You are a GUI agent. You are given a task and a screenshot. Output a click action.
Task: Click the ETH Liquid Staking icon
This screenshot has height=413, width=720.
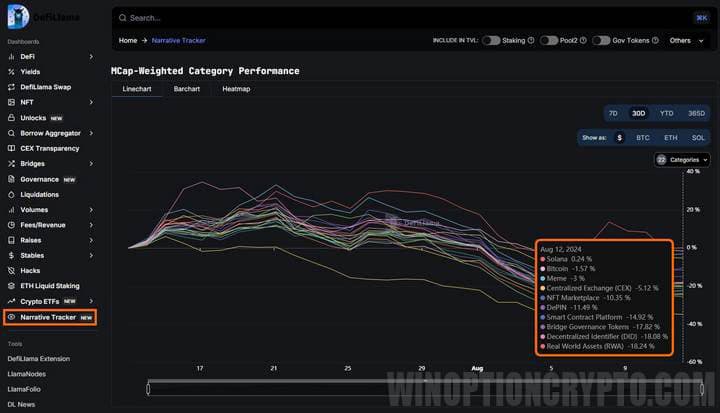click(11, 286)
